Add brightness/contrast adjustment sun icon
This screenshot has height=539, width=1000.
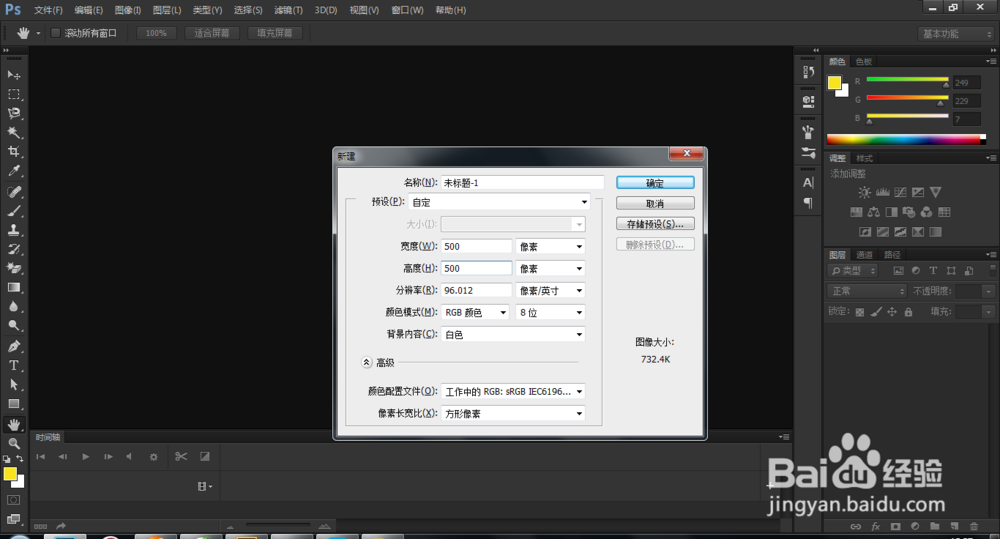pyautogui.click(x=864, y=192)
